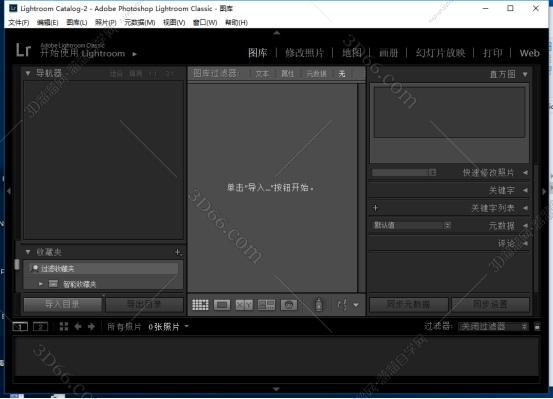Click the 同步元数据 button

(x=408, y=305)
